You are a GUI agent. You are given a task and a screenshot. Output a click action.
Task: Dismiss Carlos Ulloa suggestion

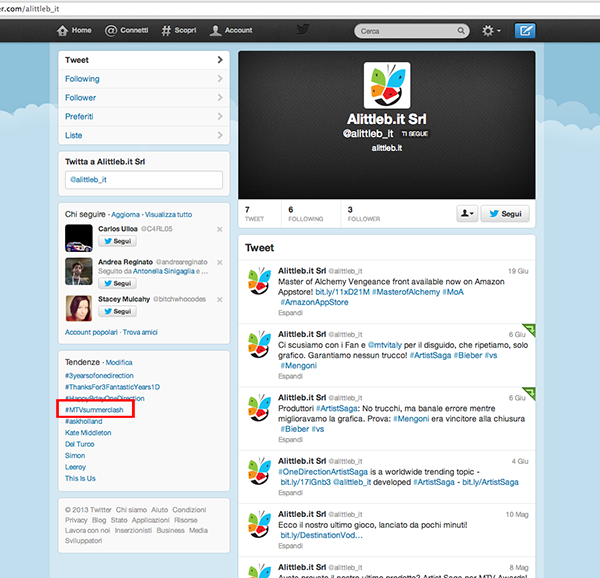tap(220, 229)
